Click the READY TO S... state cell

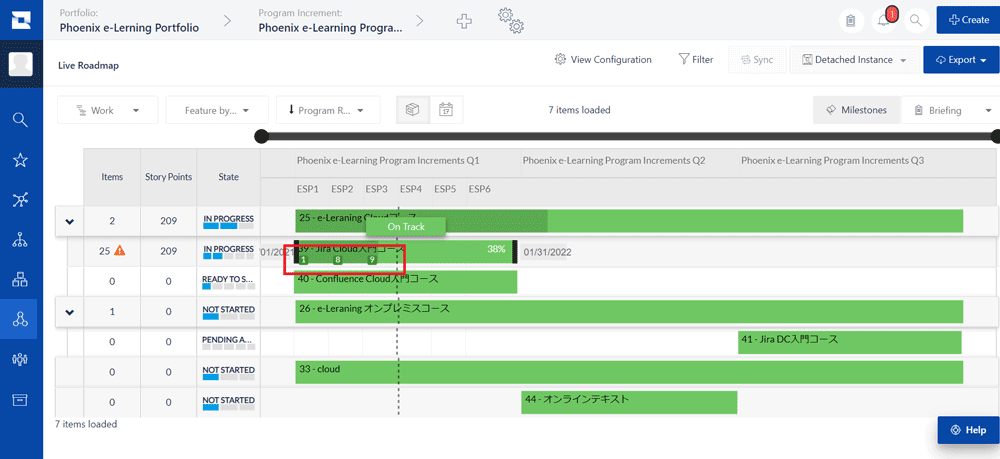coord(228,281)
